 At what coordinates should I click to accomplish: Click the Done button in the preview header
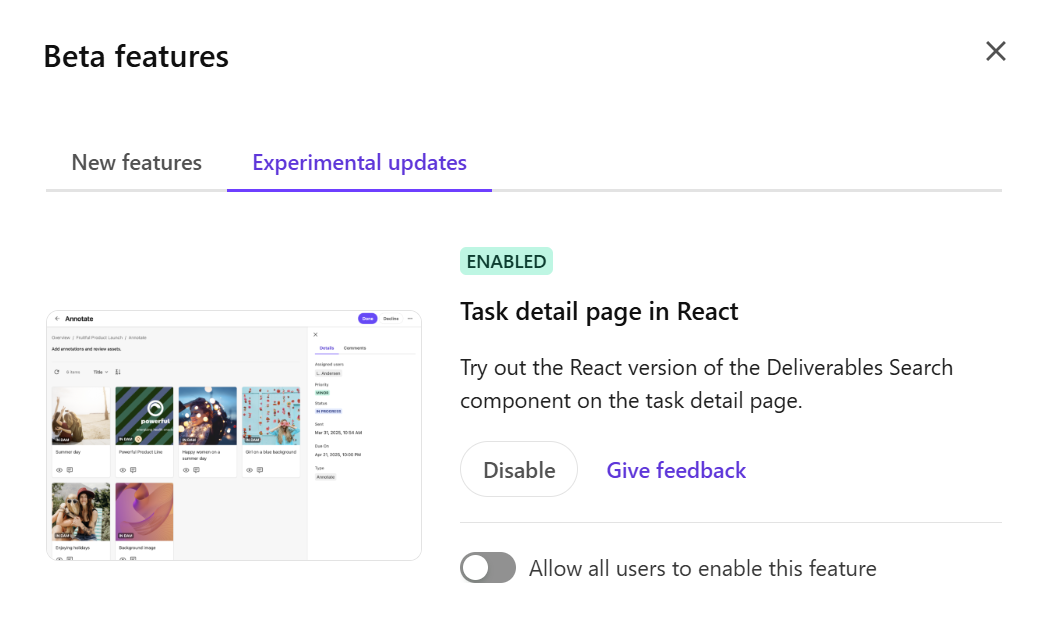coord(368,318)
